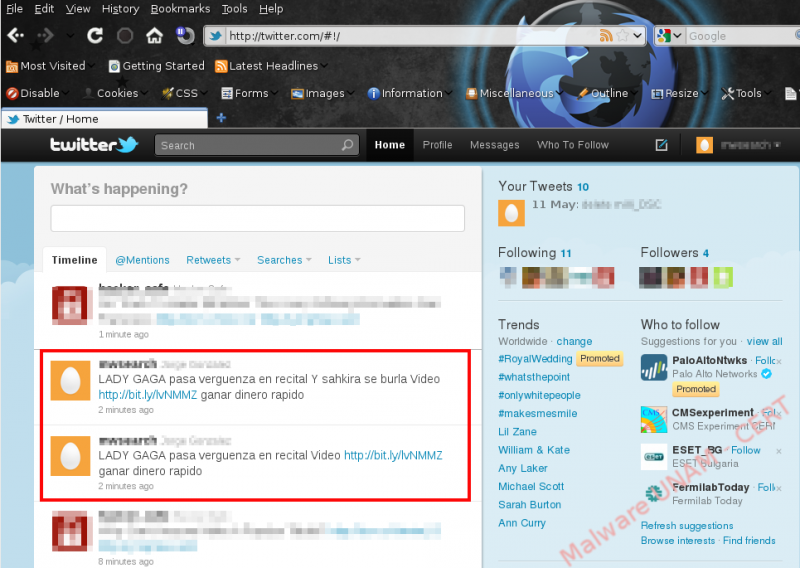The width and height of the screenshot is (800, 568).
Task: Open the Outline developer toolbar menu
Action: (607, 93)
